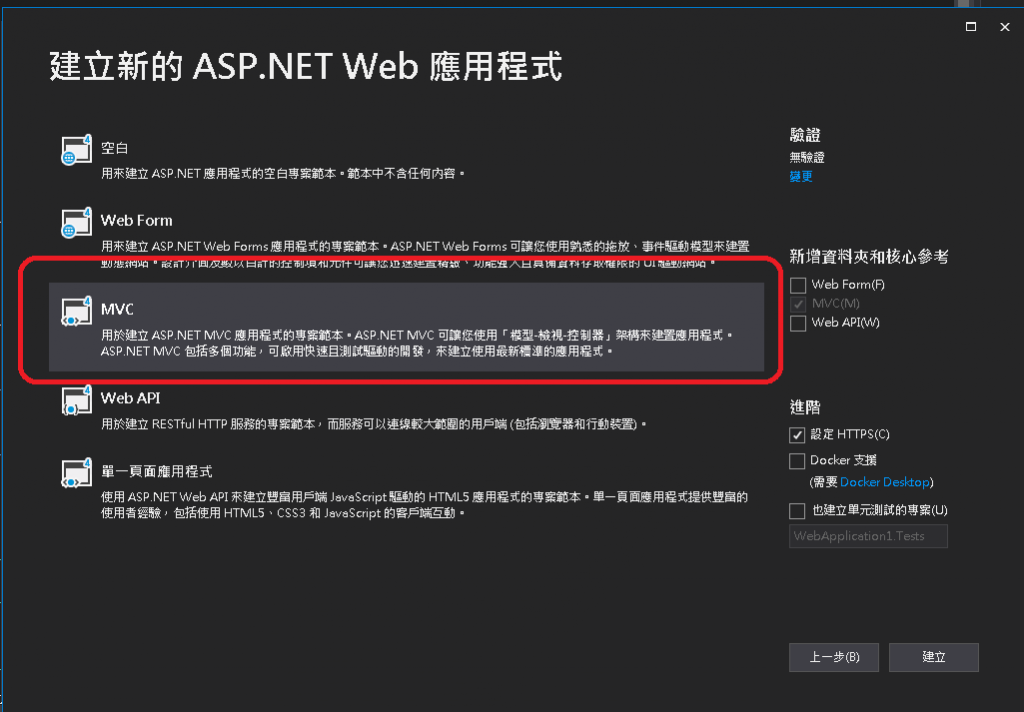Click the 進階 section heading
The image size is (1024, 712).
[805, 408]
